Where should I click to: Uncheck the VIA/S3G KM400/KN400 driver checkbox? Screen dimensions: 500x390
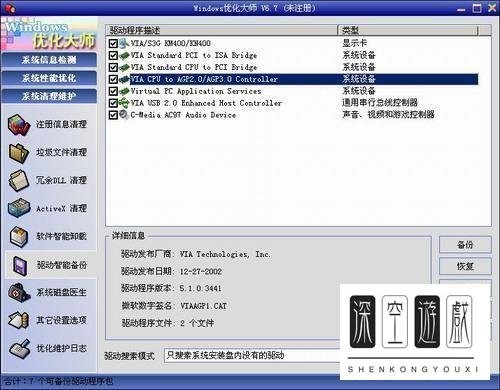[113, 43]
